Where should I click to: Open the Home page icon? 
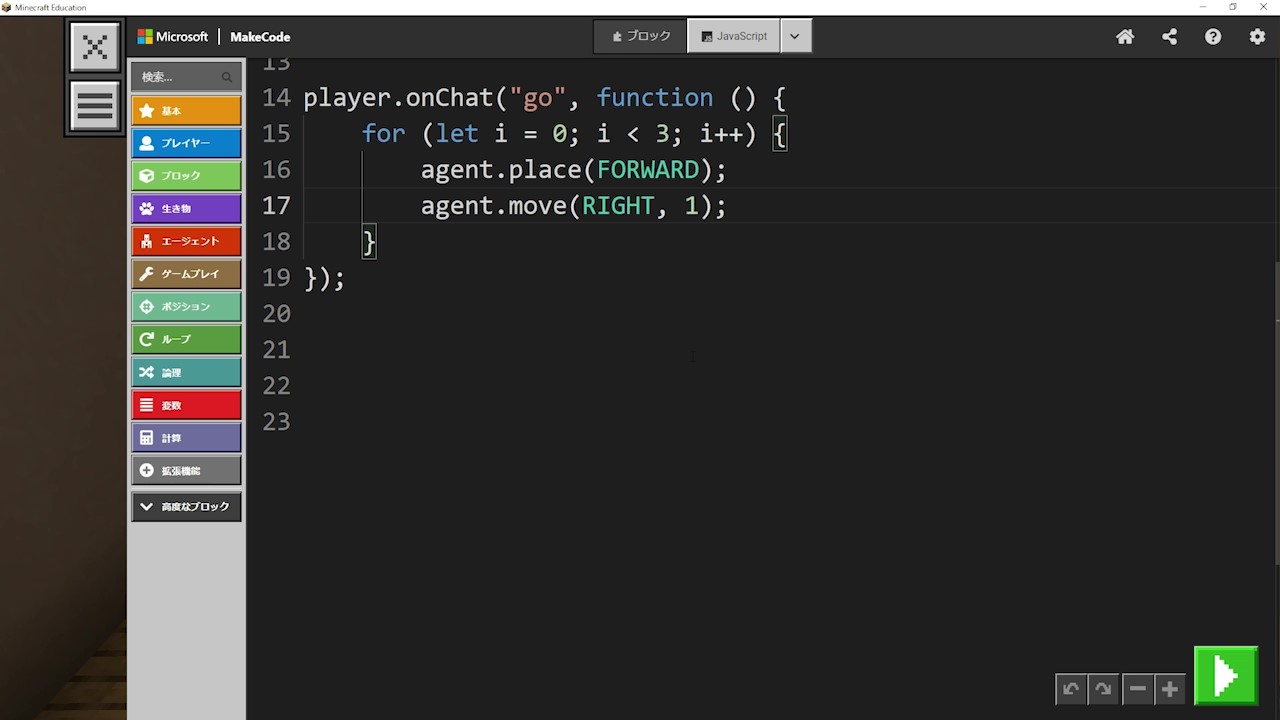tap(1125, 37)
